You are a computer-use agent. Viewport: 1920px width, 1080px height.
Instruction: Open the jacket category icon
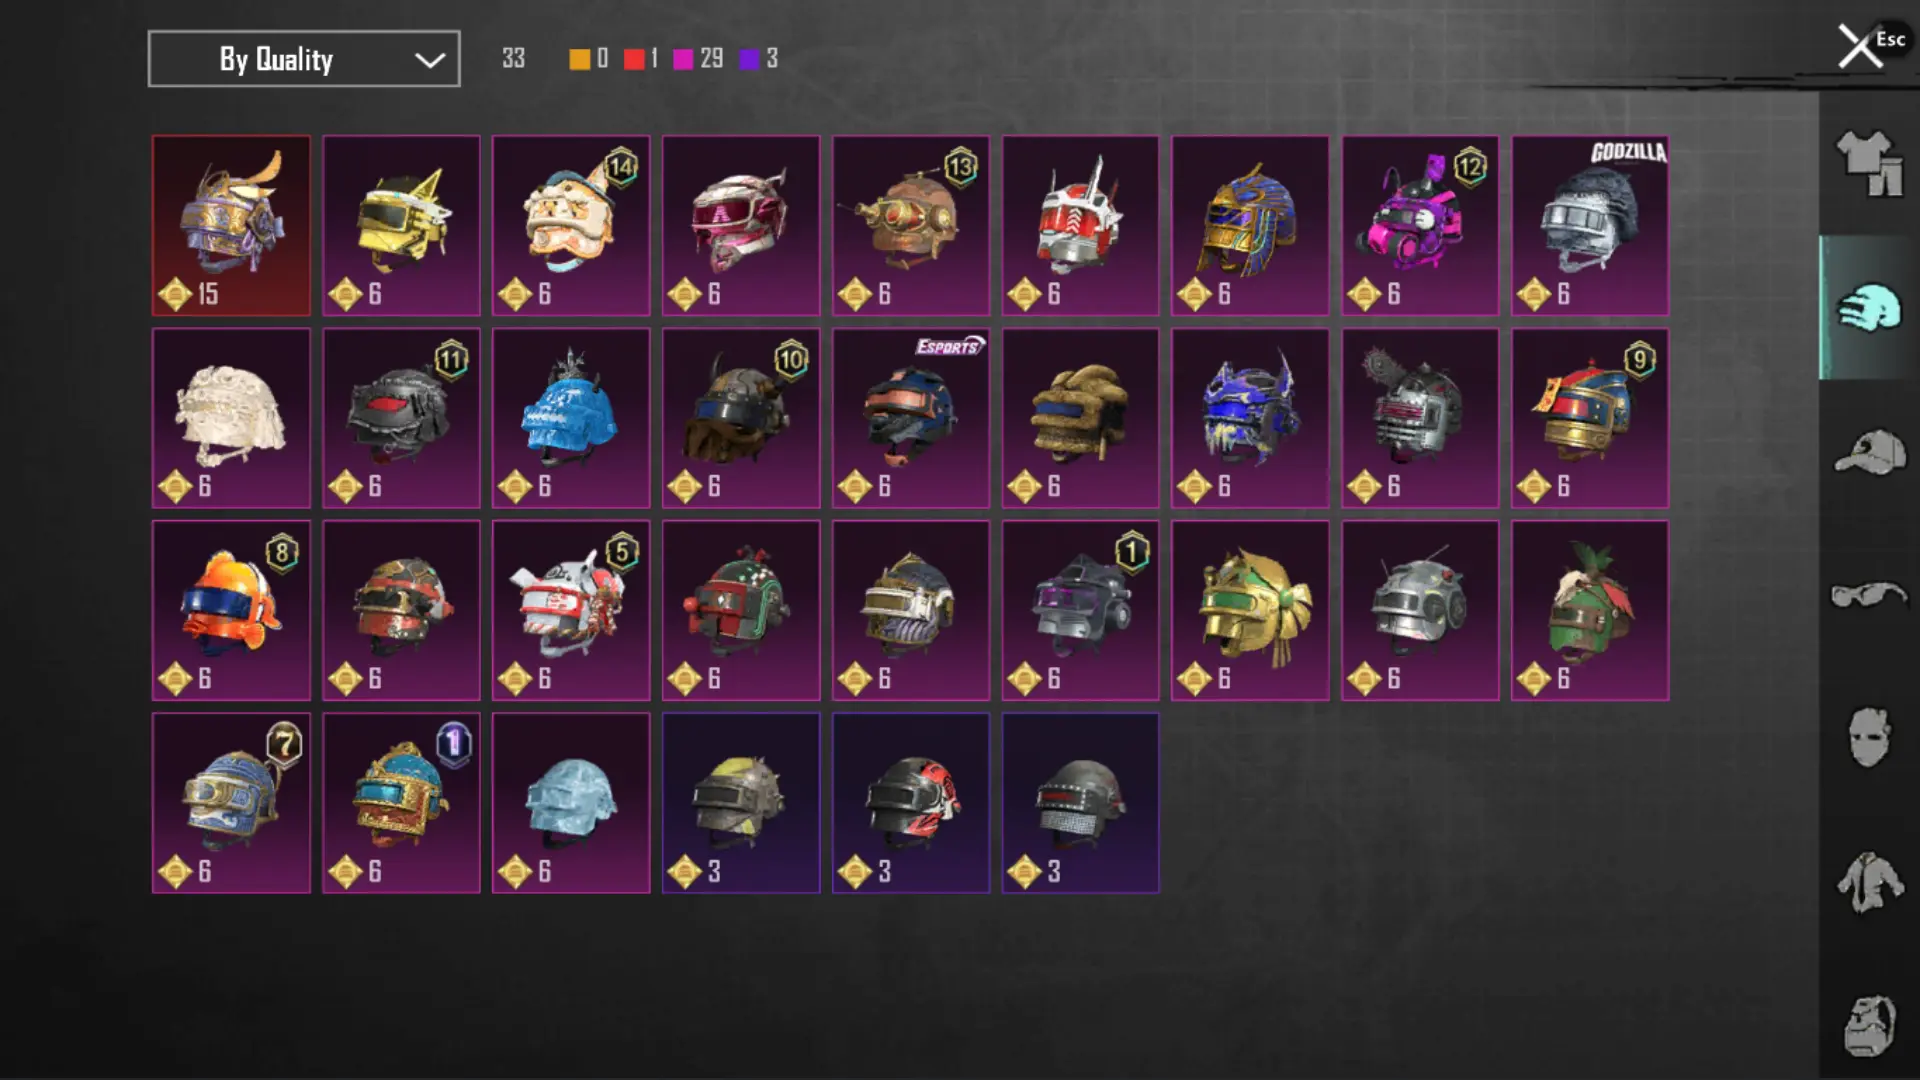pyautogui.click(x=1868, y=882)
